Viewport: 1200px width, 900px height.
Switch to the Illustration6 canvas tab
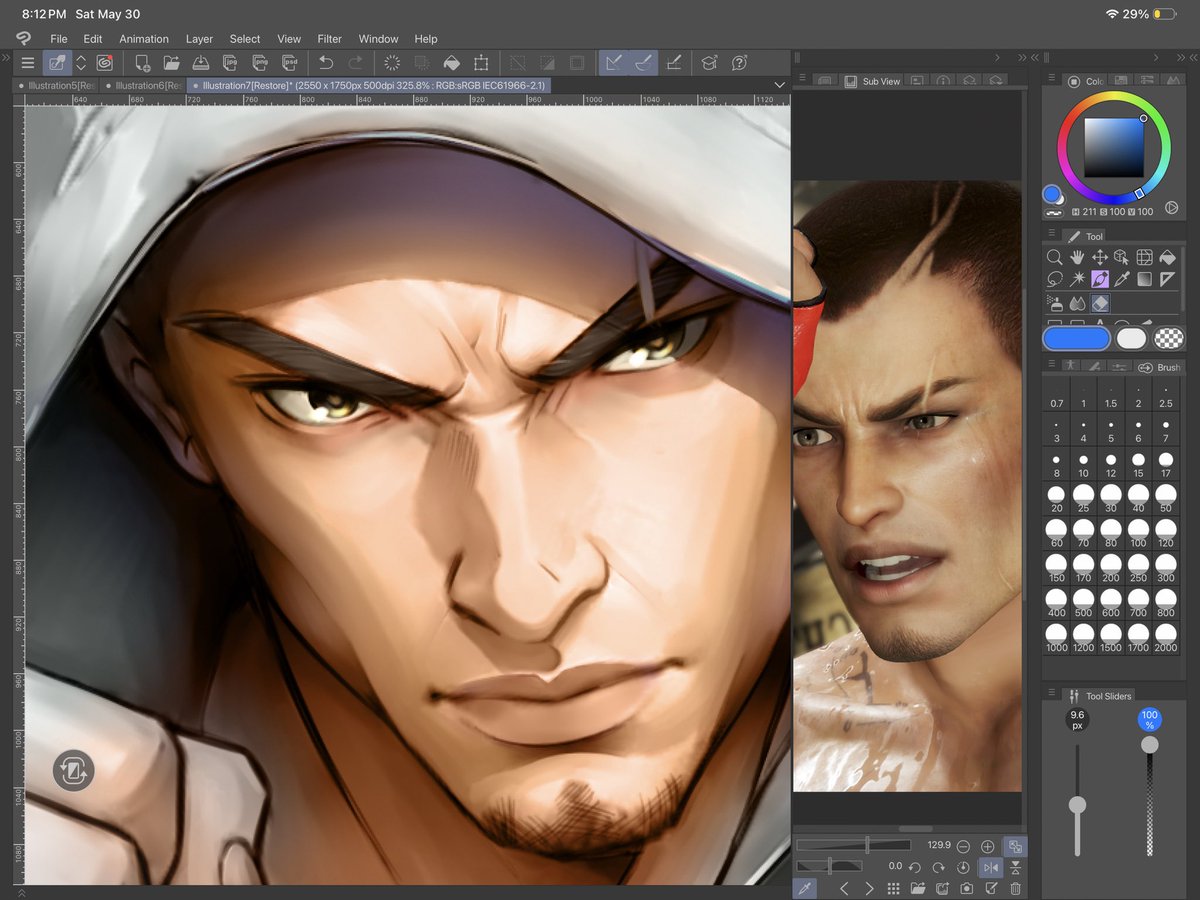(144, 86)
